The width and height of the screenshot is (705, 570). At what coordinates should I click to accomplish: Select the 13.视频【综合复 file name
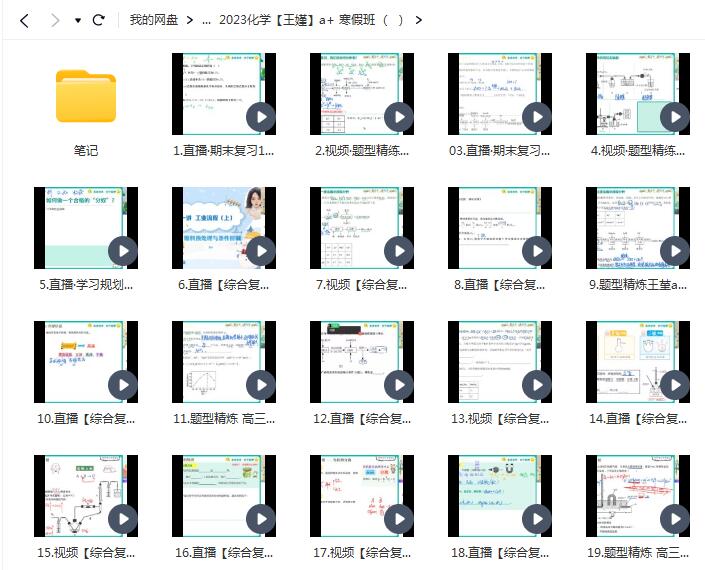(500, 418)
